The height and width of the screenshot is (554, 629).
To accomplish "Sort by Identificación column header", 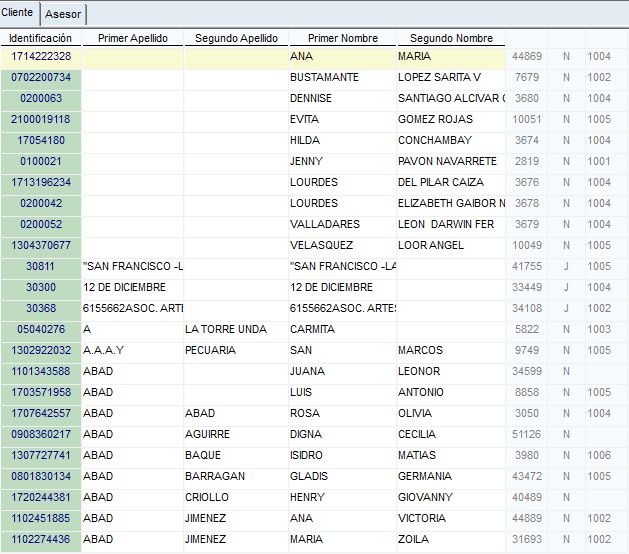I will (41, 38).
